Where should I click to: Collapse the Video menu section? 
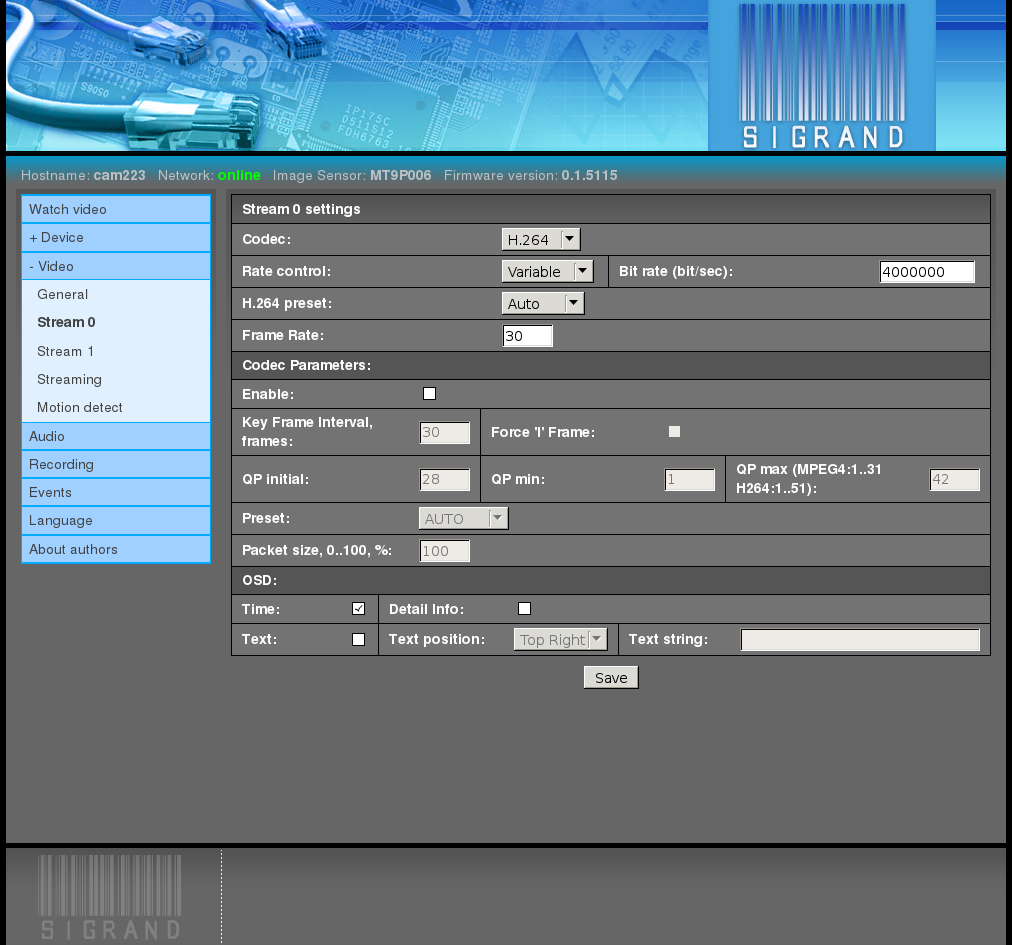116,266
